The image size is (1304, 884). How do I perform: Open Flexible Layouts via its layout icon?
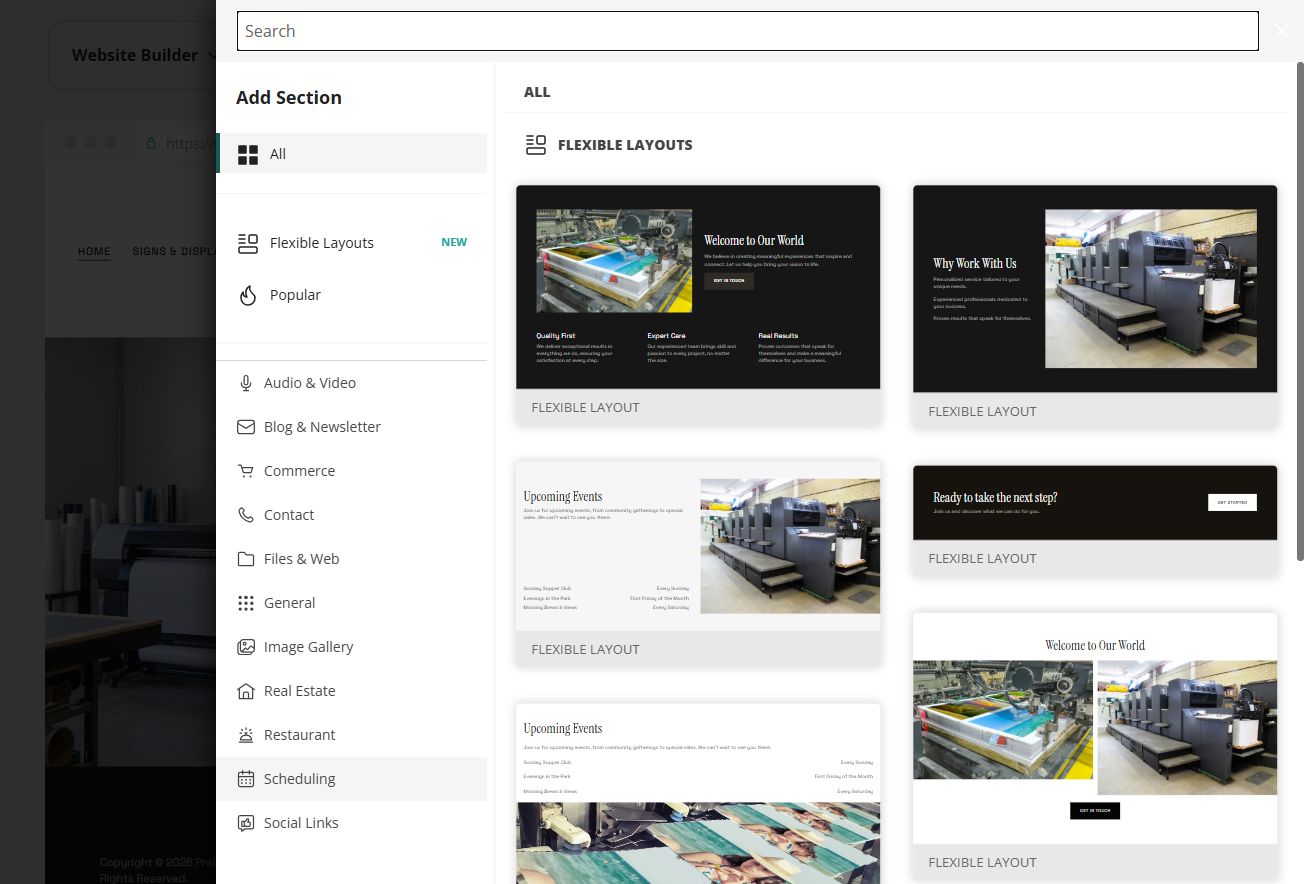(248, 243)
